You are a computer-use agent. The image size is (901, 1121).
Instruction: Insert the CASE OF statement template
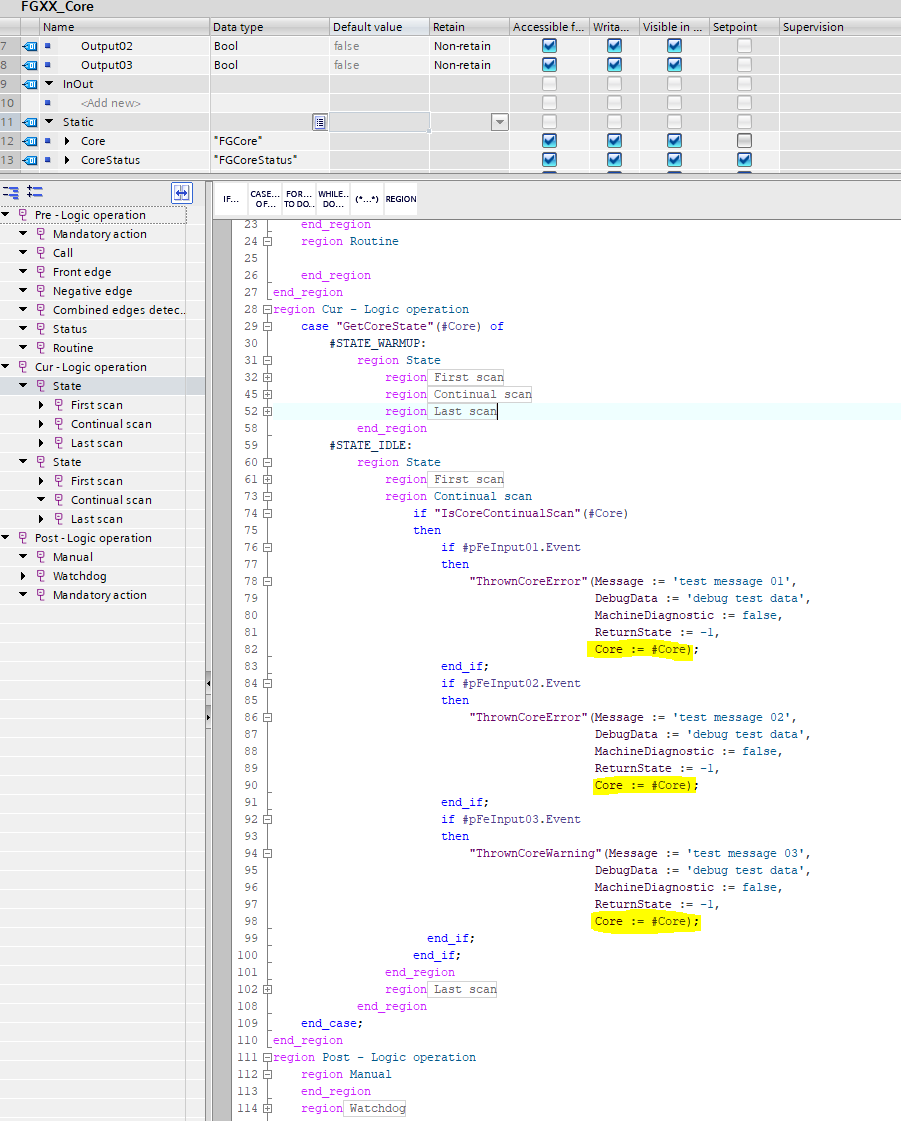tap(265, 199)
